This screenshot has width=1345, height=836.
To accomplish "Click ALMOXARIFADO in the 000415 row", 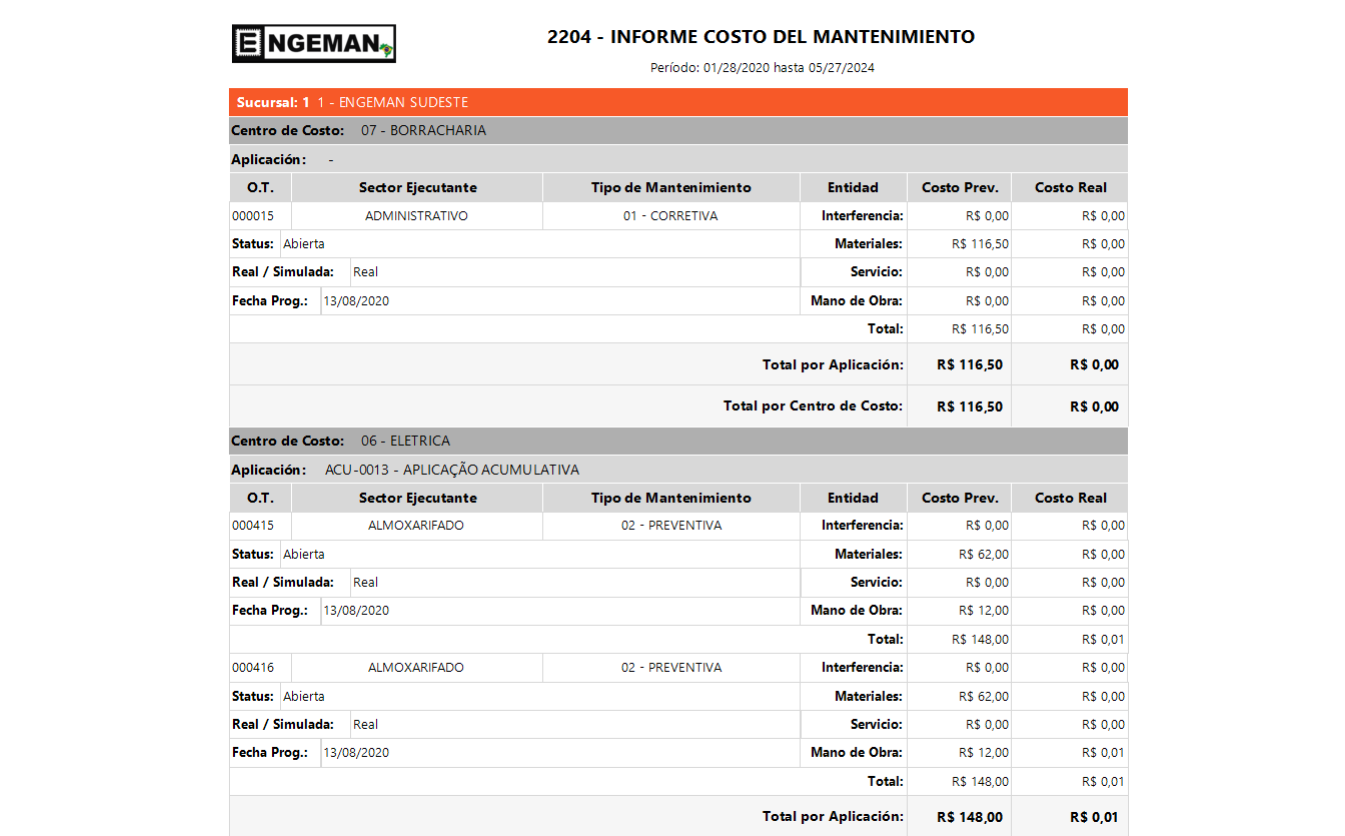I will (416, 525).
